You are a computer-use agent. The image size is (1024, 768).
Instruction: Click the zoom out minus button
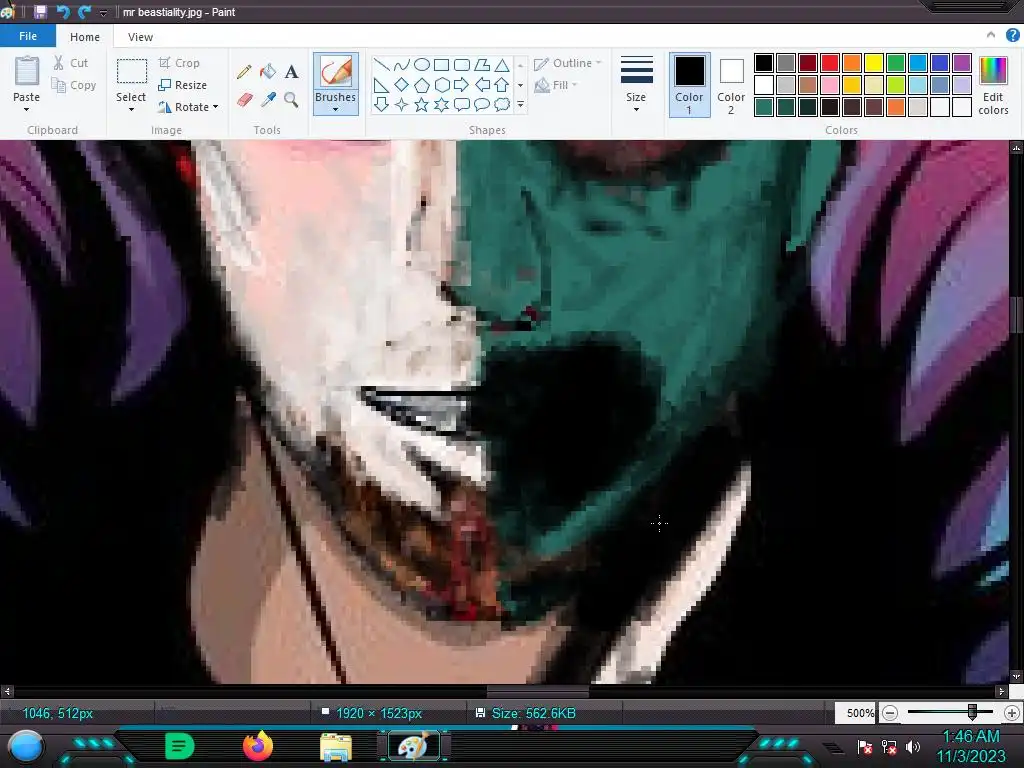pyautogui.click(x=889, y=713)
